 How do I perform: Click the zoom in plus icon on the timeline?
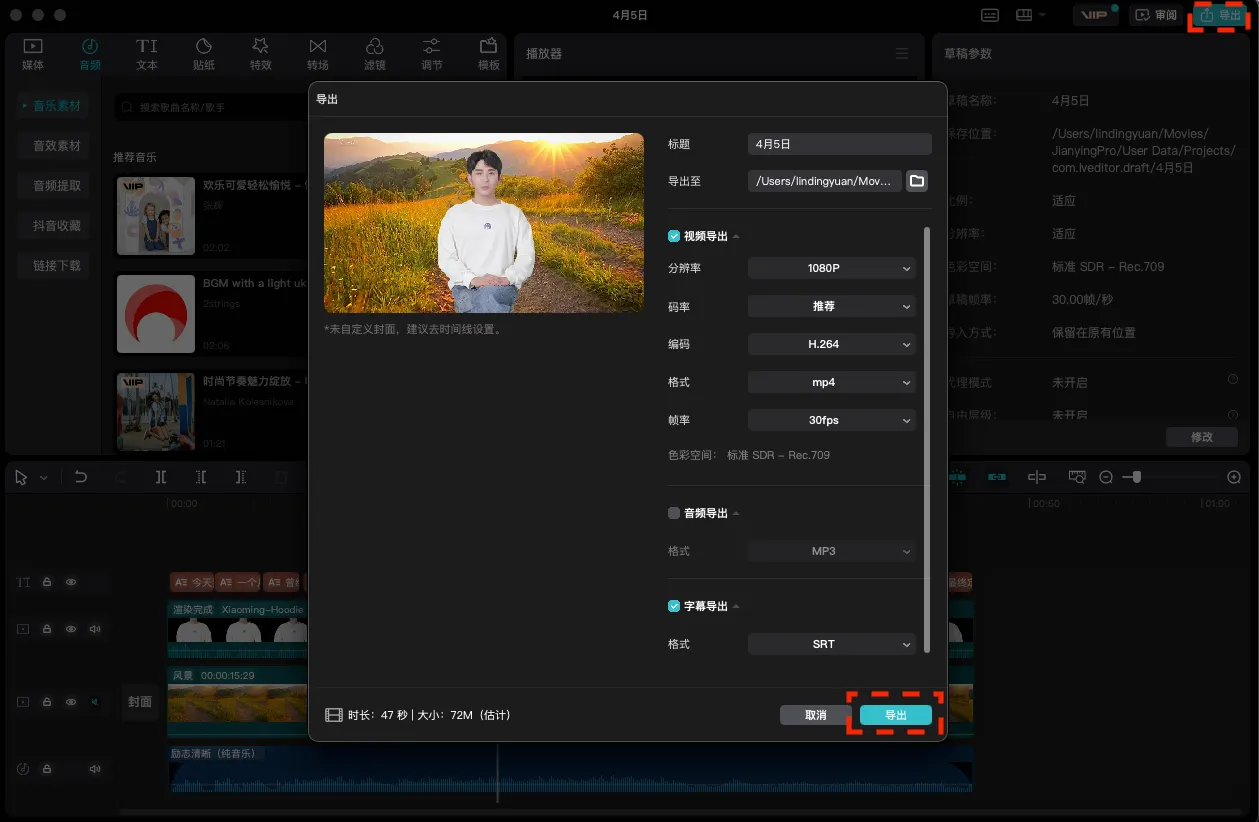[1234, 477]
